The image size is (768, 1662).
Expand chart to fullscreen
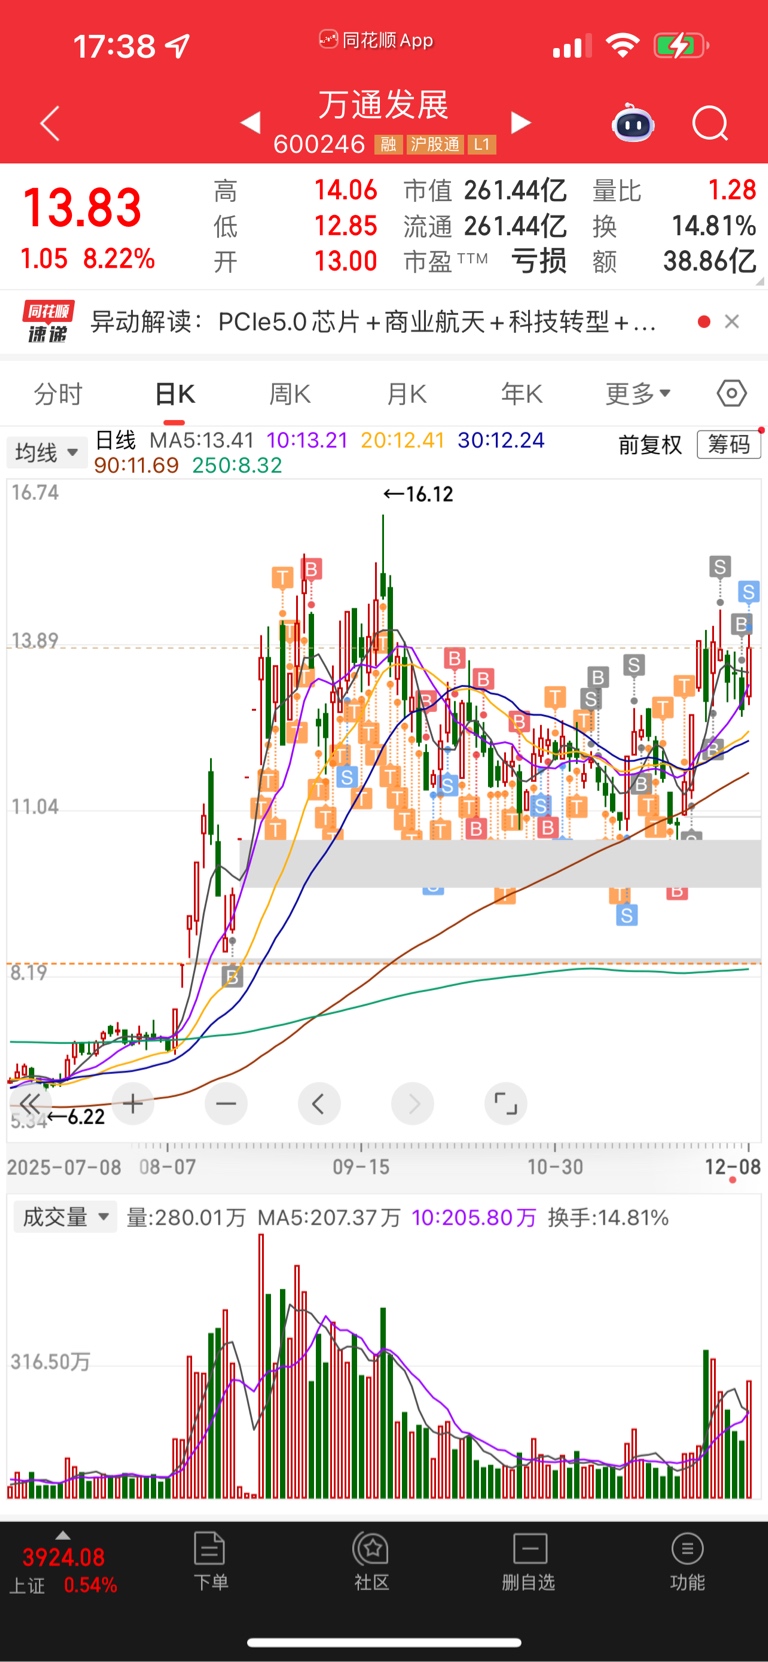pos(506,1104)
